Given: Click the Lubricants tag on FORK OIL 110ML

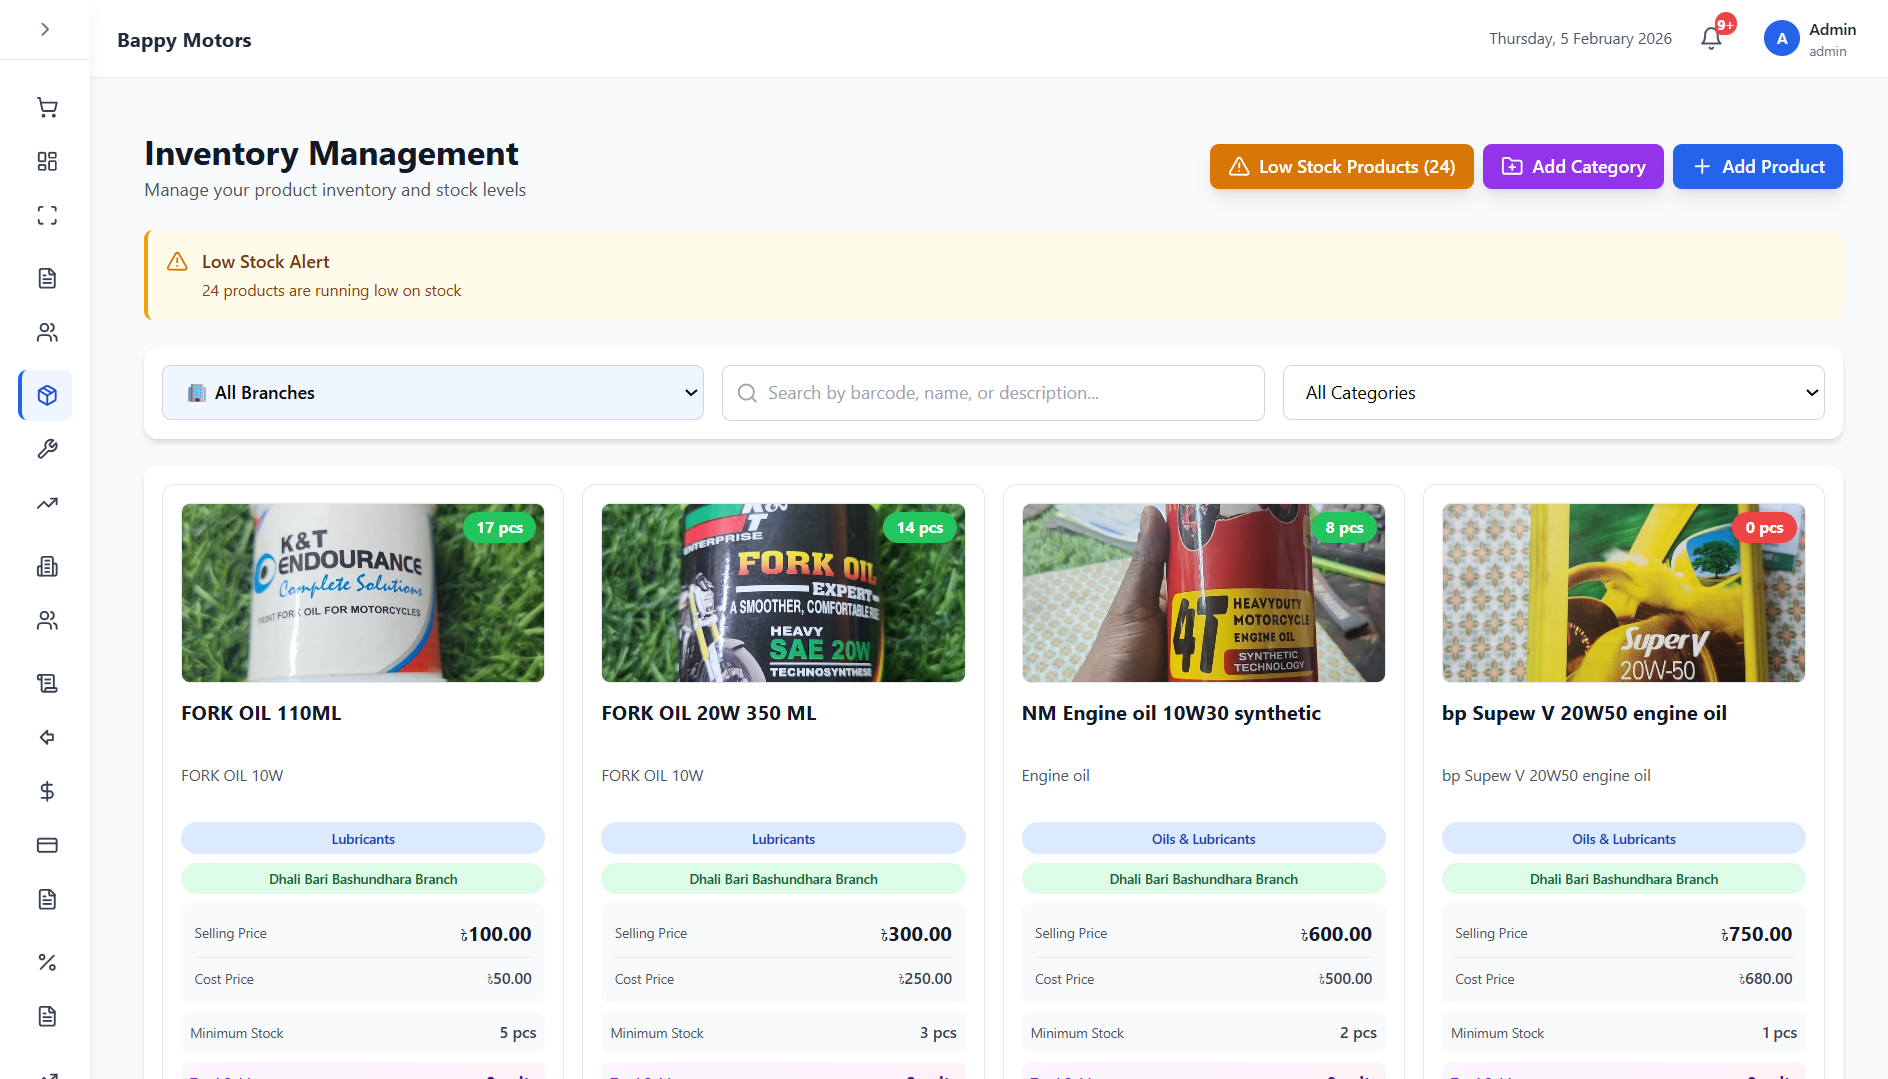Looking at the screenshot, I should pyautogui.click(x=363, y=839).
